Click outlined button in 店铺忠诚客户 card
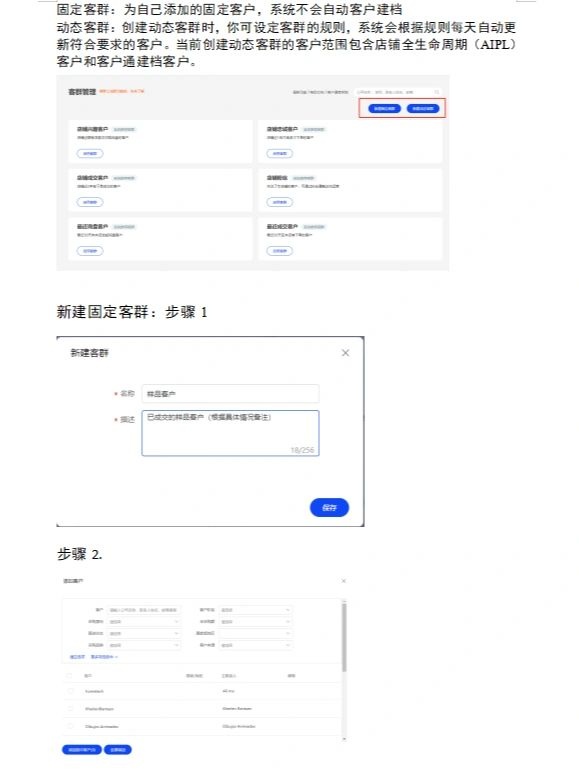 (280, 154)
